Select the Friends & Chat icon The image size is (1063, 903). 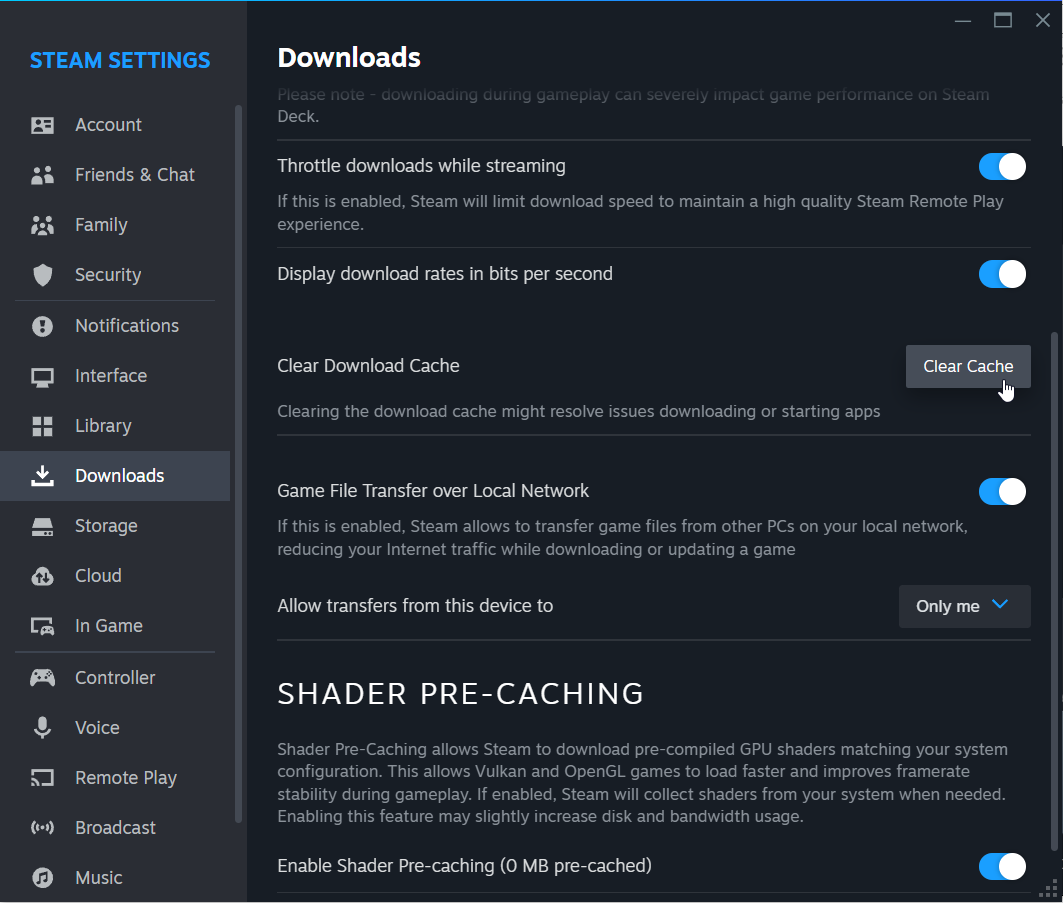pos(42,174)
